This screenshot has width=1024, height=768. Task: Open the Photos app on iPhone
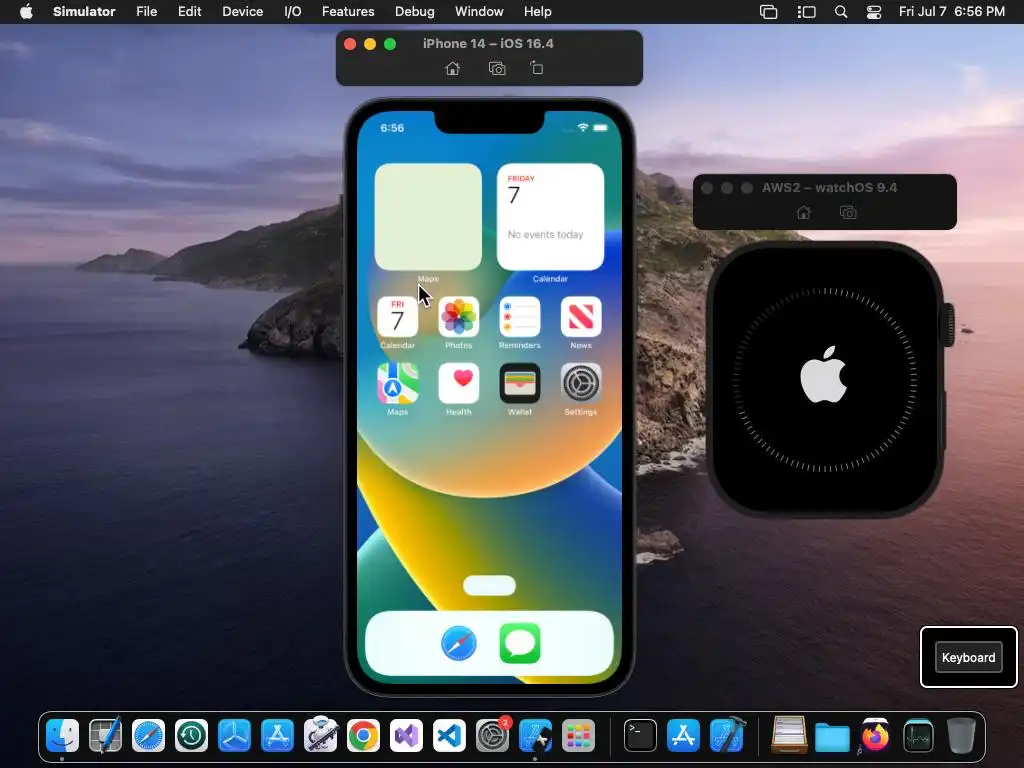pyautogui.click(x=458, y=317)
